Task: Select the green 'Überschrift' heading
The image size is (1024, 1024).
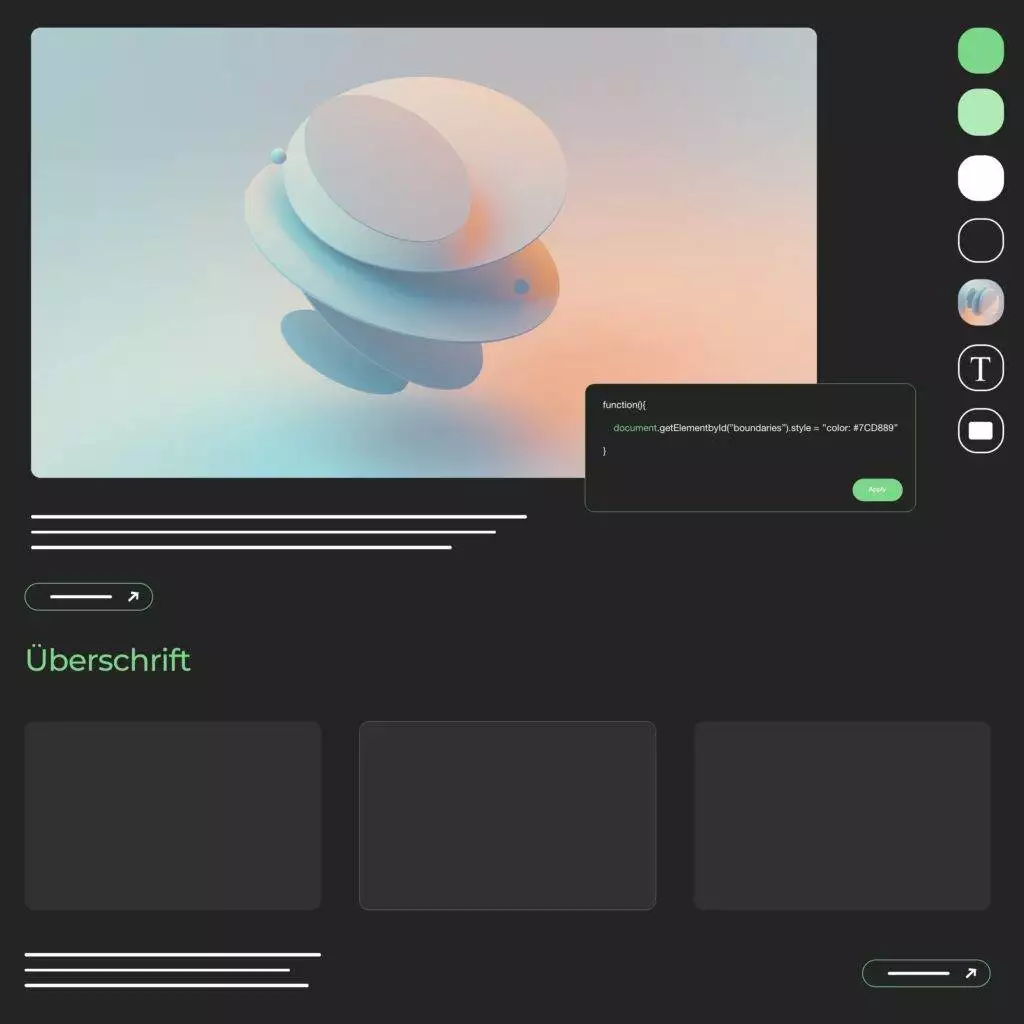Action: pos(108,660)
